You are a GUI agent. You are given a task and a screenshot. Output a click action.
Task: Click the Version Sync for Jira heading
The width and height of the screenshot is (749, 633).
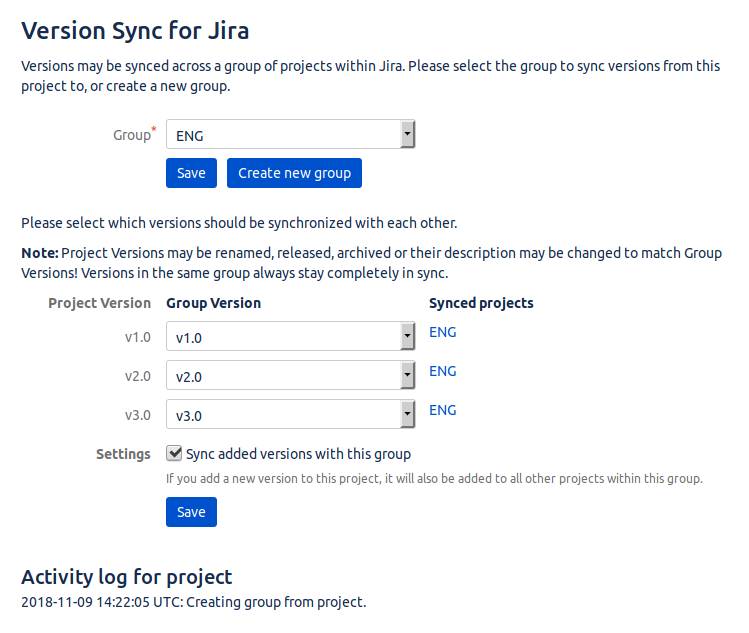click(x=135, y=31)
